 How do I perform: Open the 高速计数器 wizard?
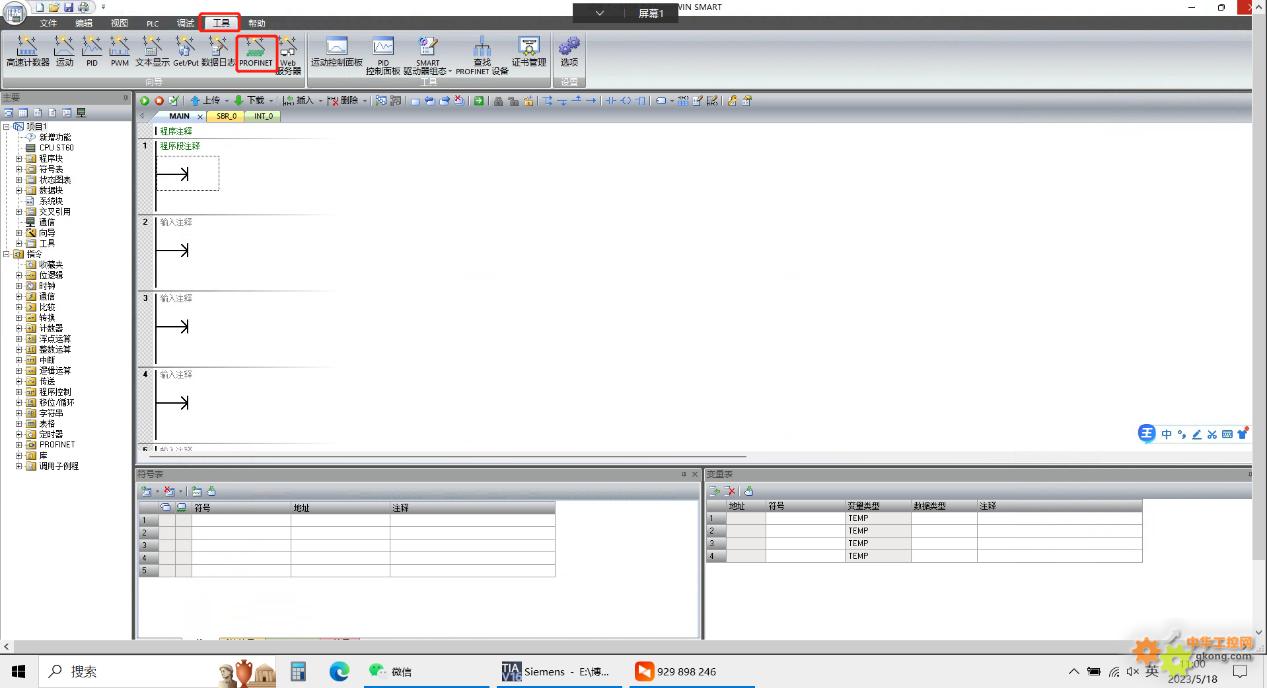(27, 51)
